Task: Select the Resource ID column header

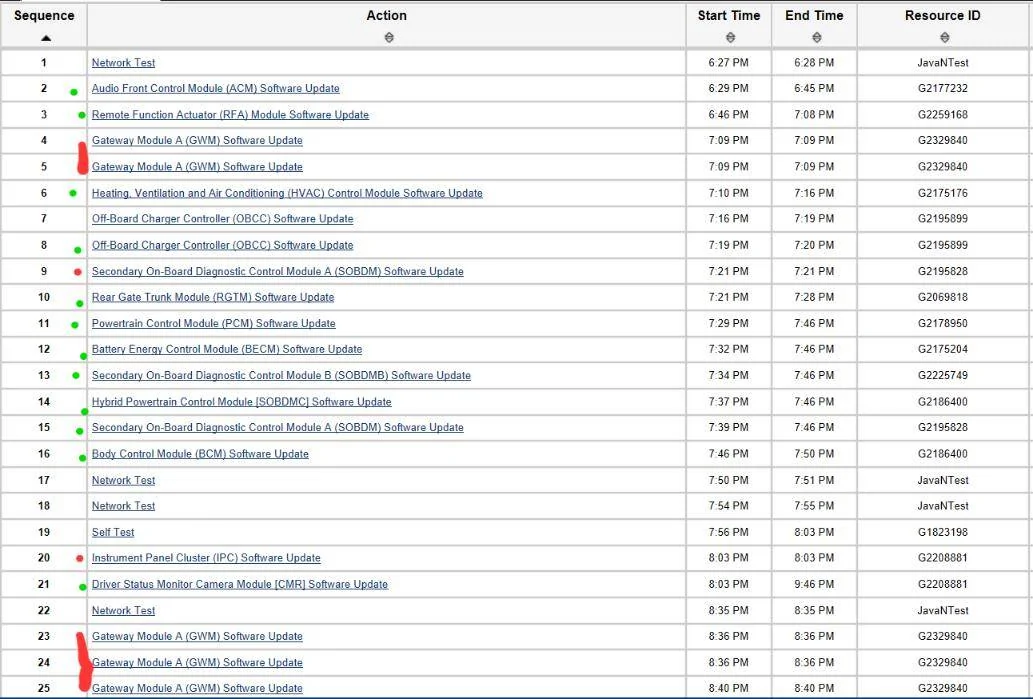Action: coord(943,15)
